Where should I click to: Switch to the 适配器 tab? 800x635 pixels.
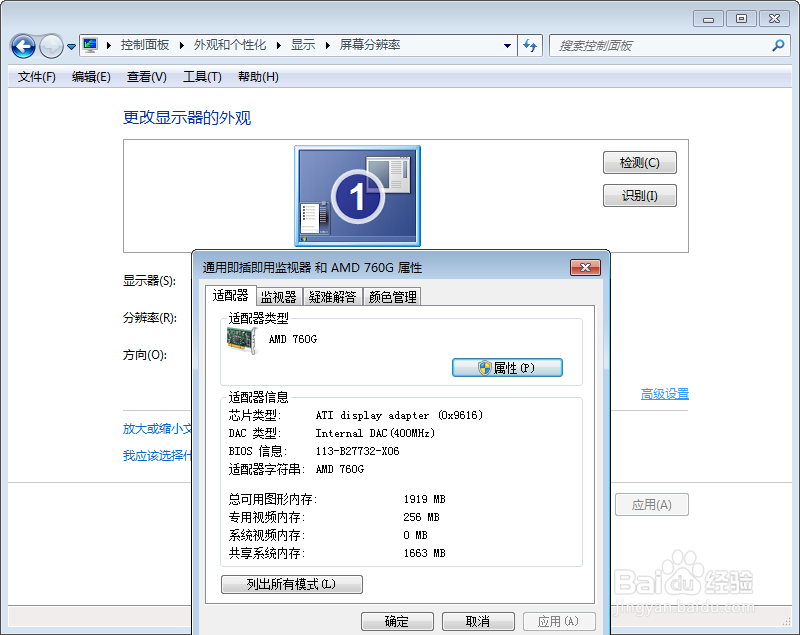[231, 295]
